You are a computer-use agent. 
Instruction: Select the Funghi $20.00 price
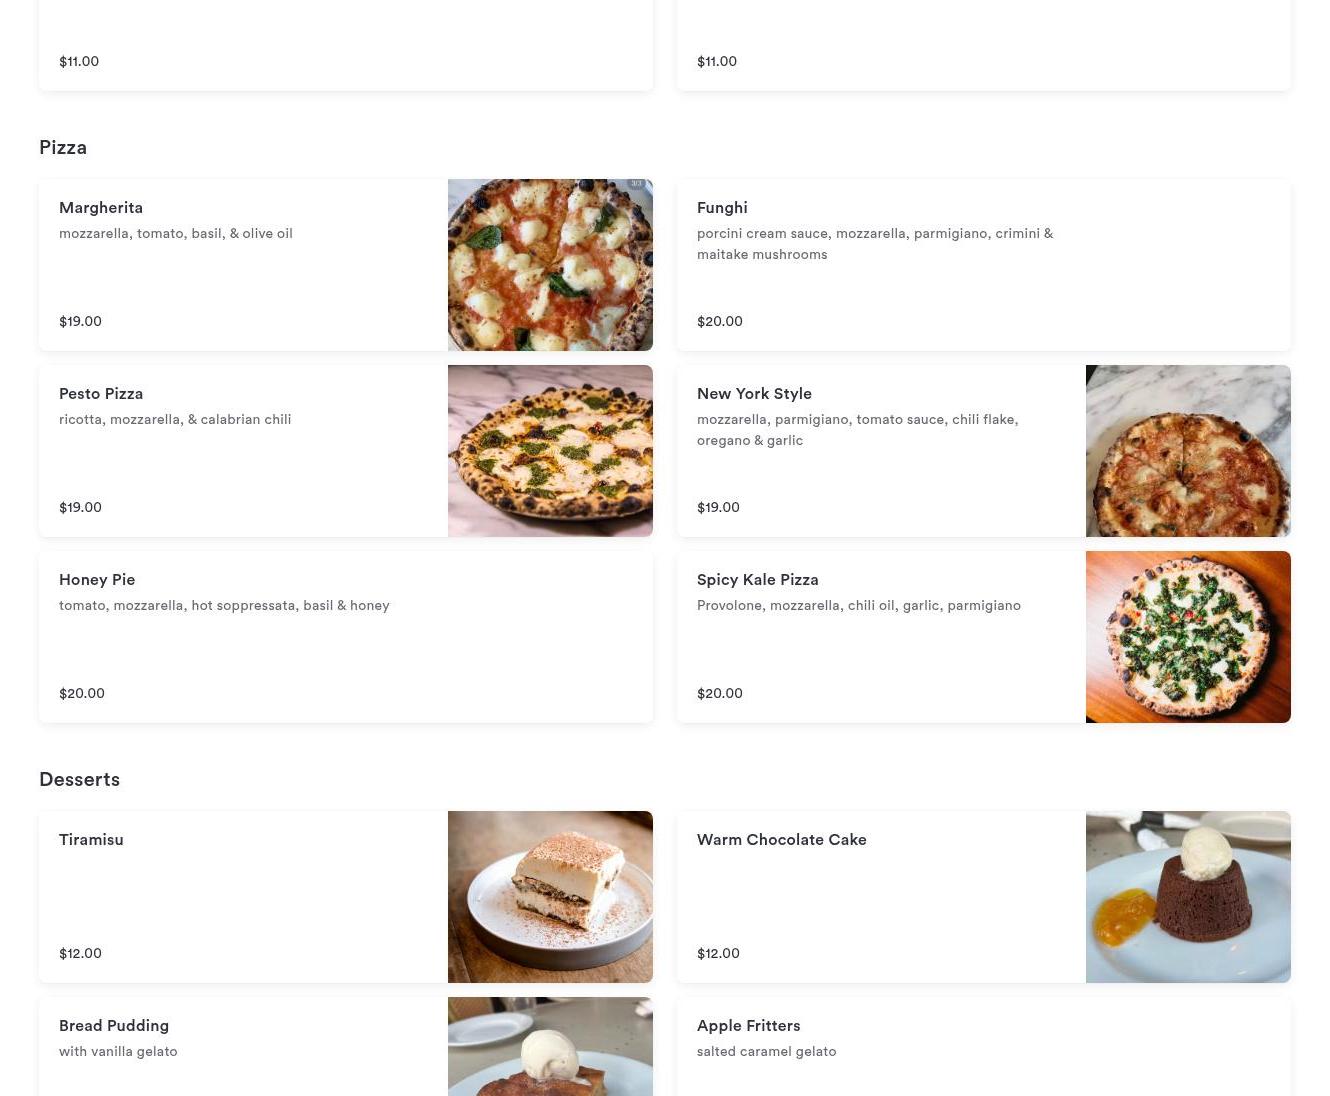[719, 321]
